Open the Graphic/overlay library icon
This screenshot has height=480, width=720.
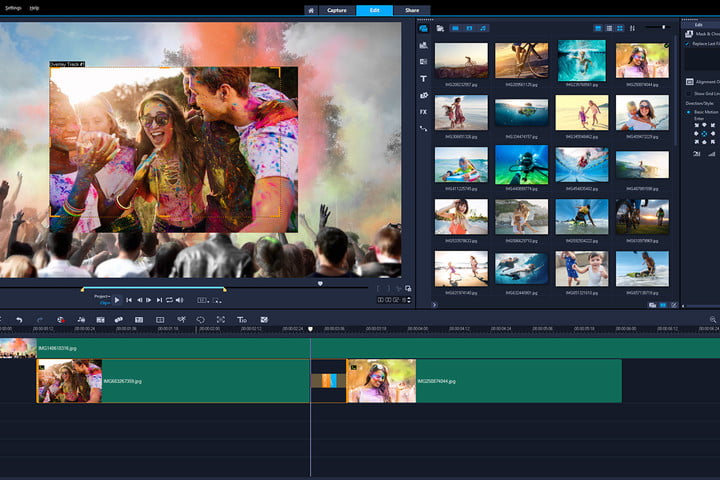(423, 95)
